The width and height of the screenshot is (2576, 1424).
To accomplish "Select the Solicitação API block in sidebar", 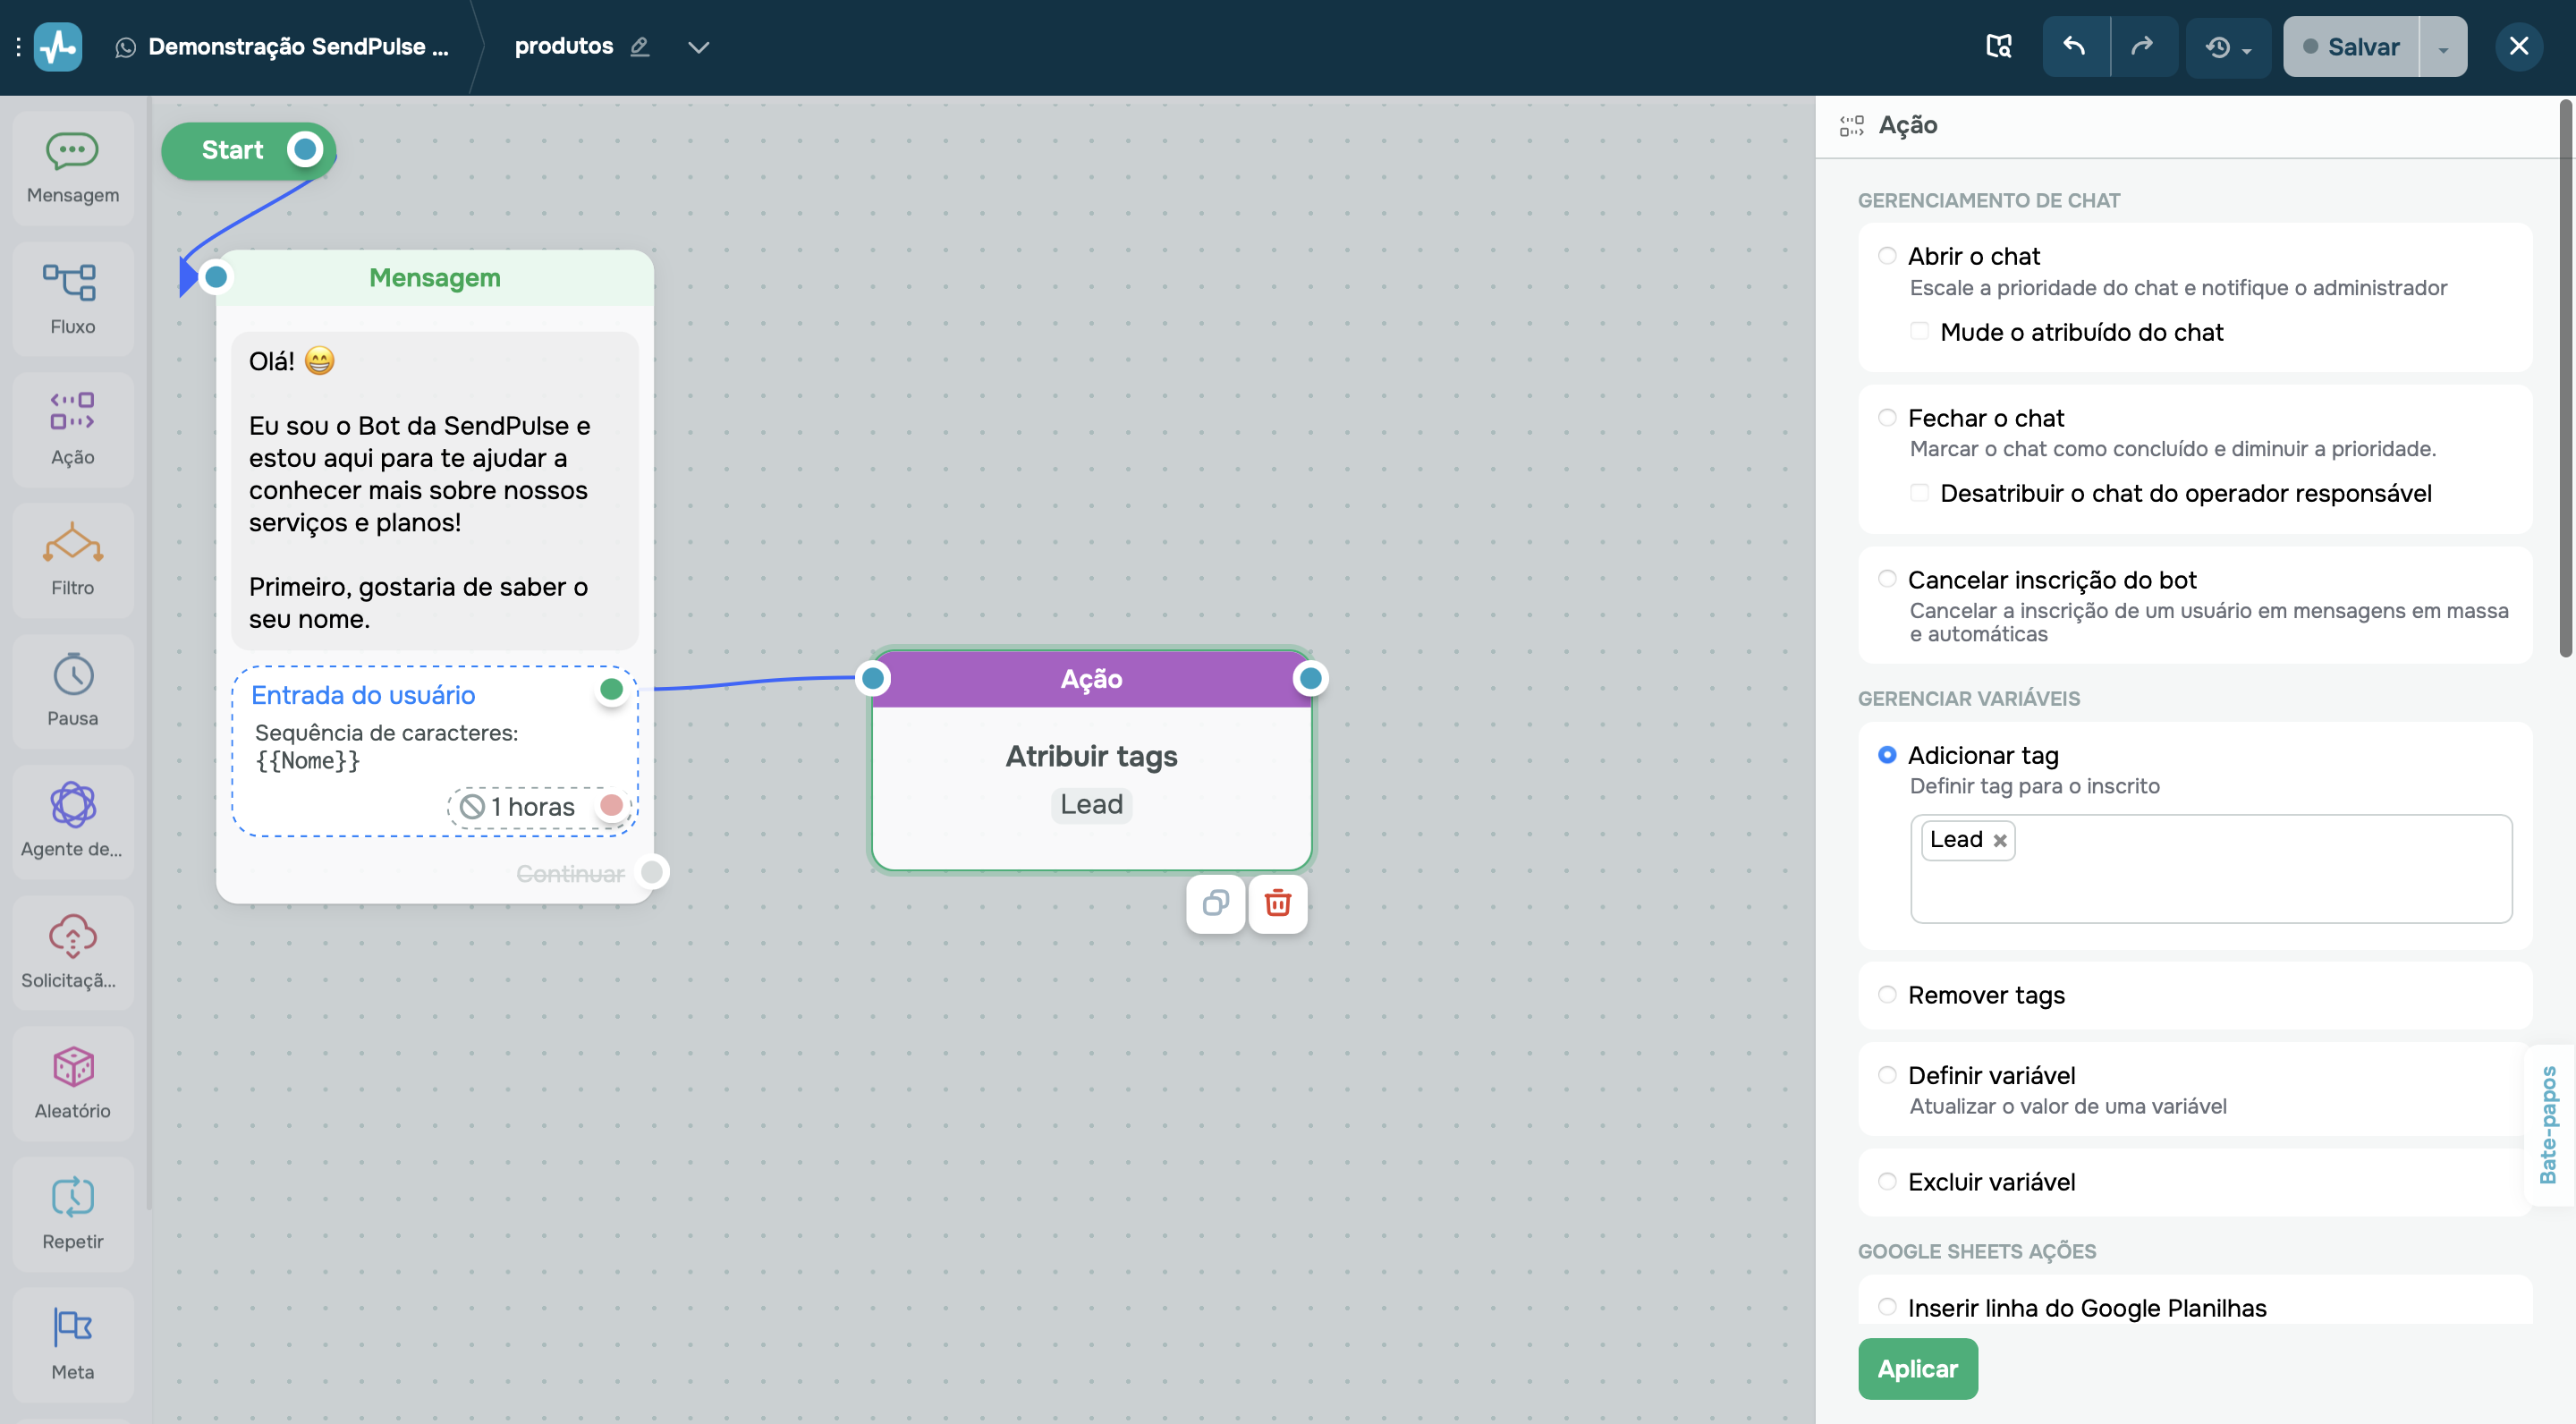I will 73,952.
